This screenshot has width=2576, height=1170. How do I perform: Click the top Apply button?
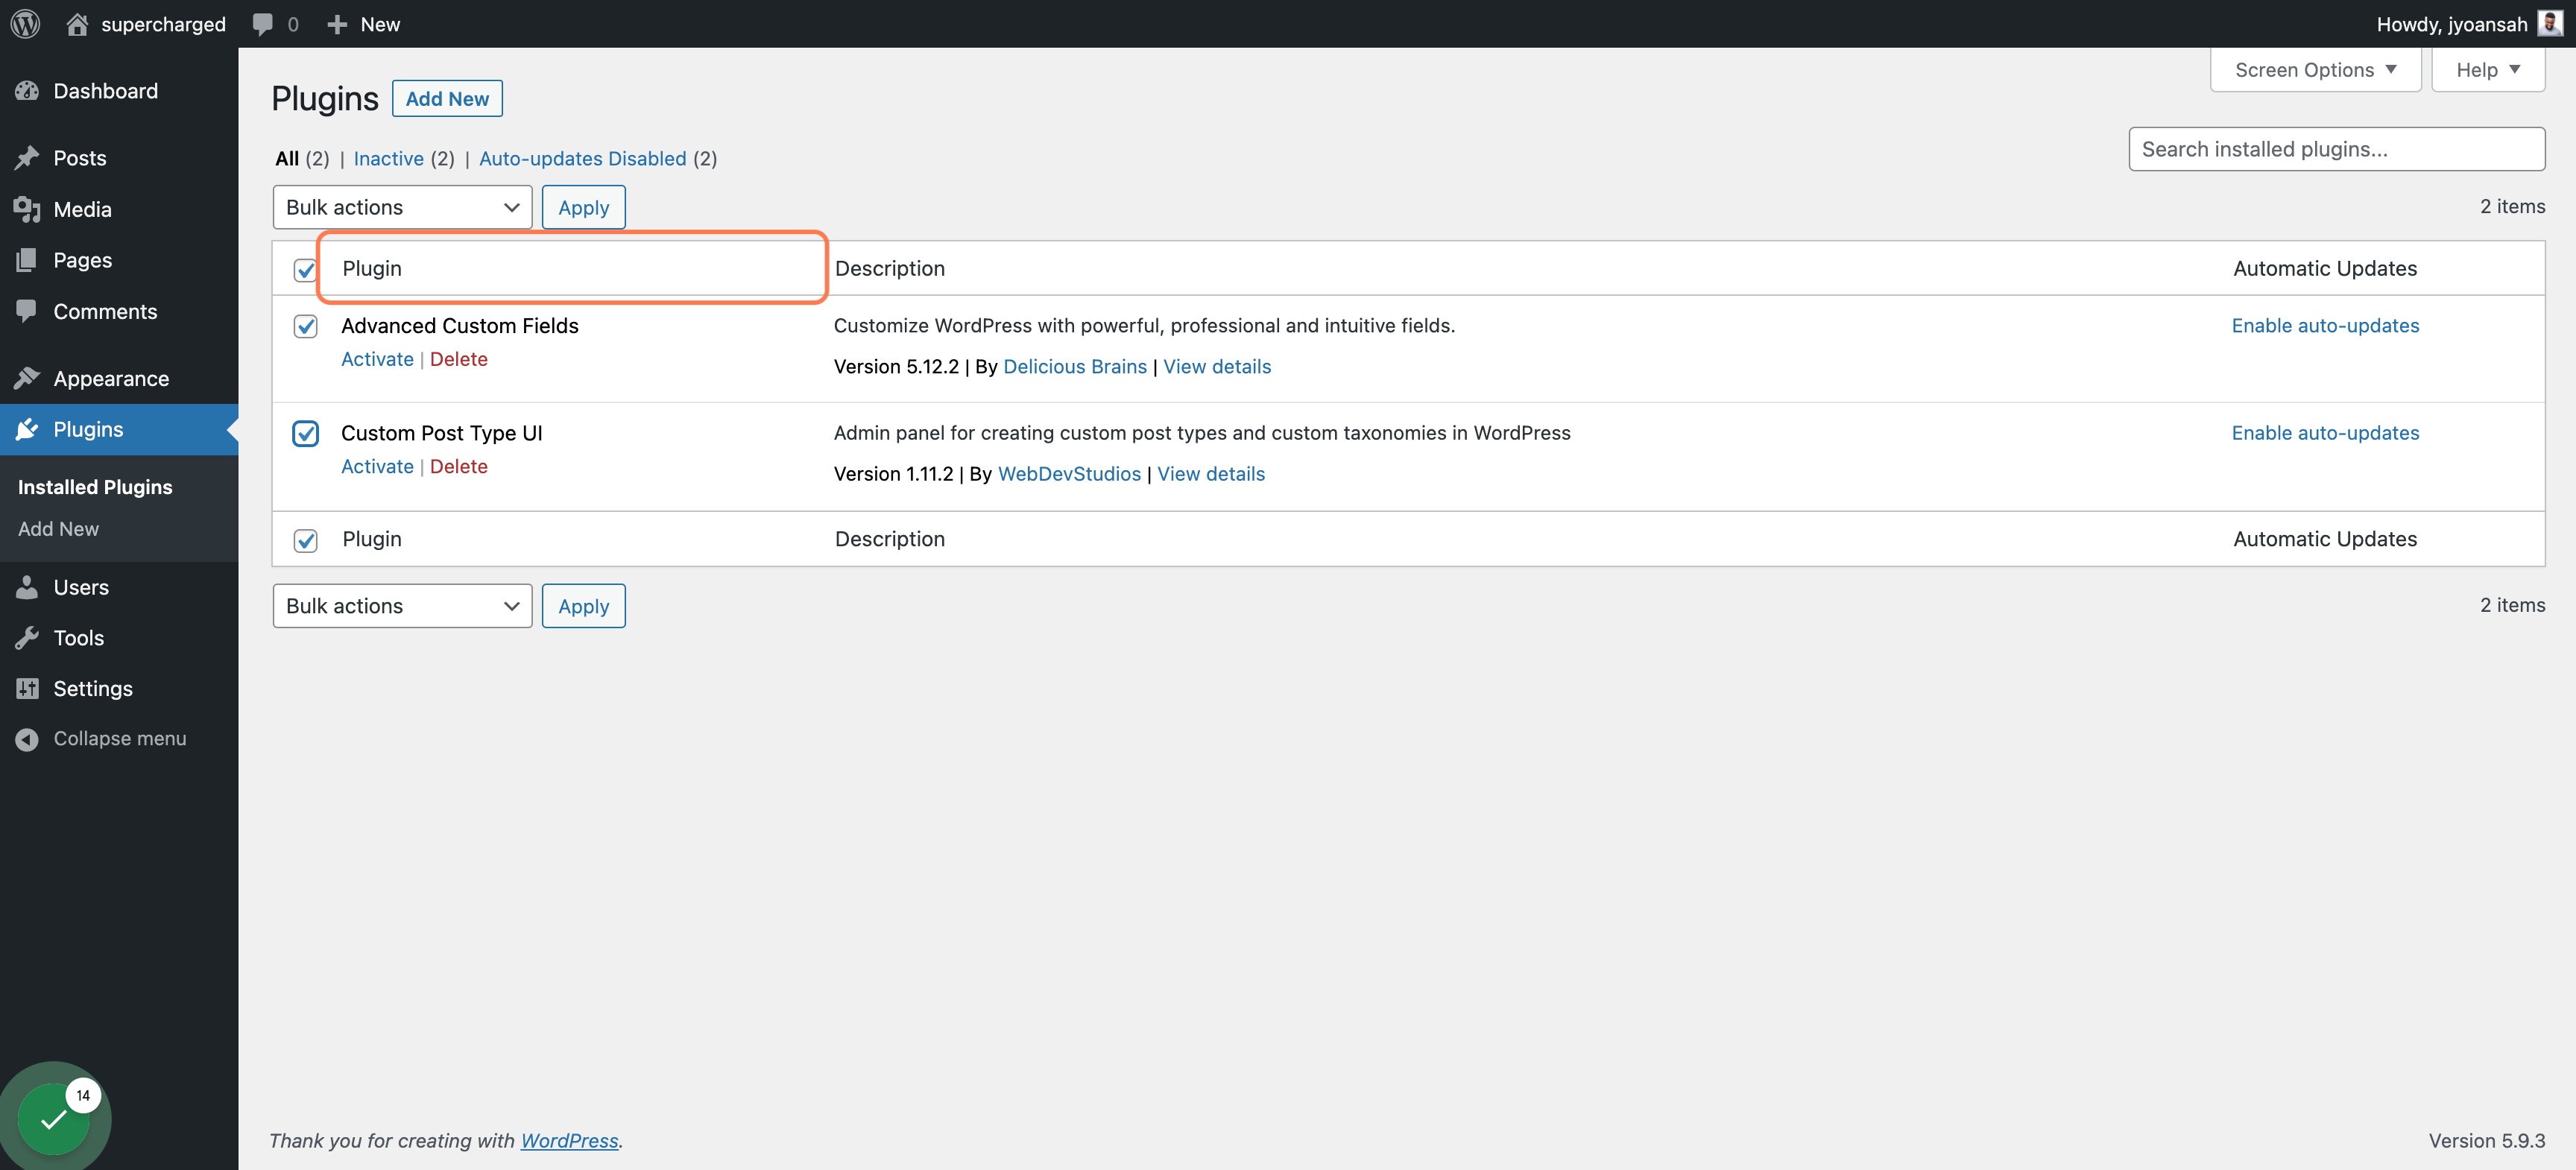[583, 207]
